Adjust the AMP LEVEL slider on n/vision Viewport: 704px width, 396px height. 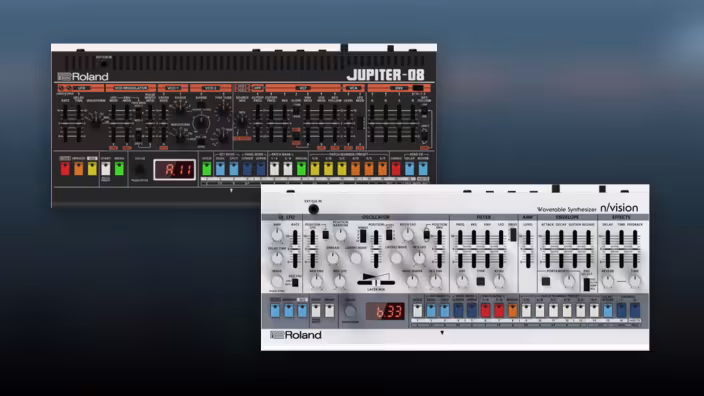click(x=528, y=248)
